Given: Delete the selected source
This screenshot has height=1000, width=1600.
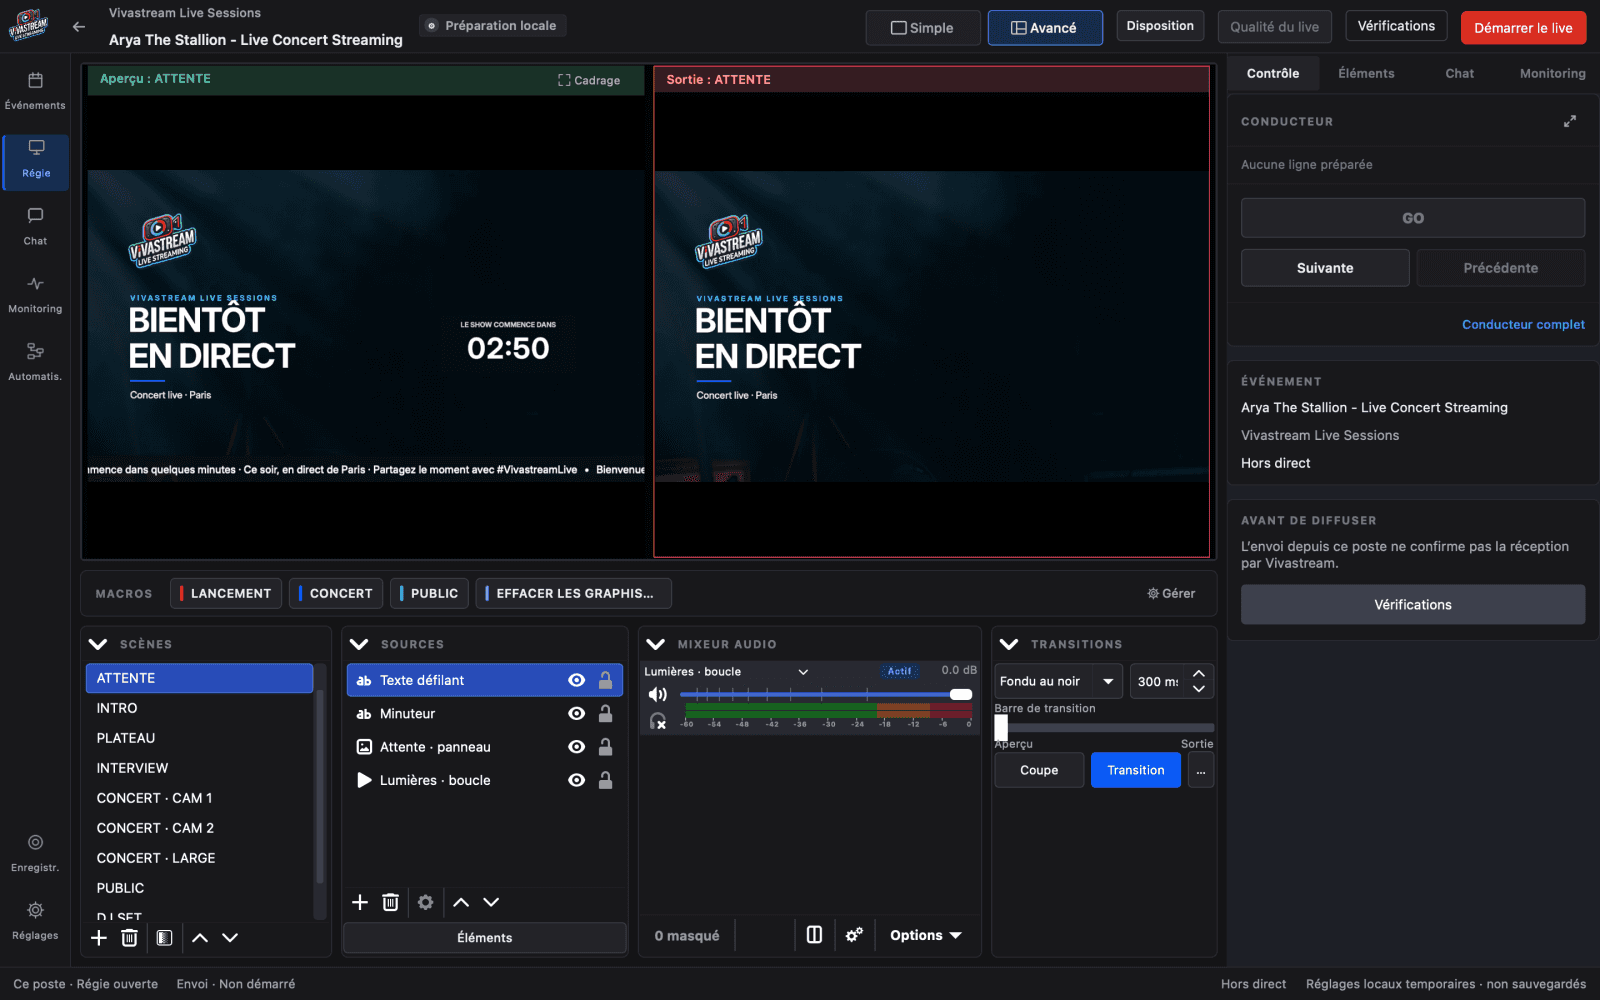Looking at the screenshot, I should coord(390,902).
